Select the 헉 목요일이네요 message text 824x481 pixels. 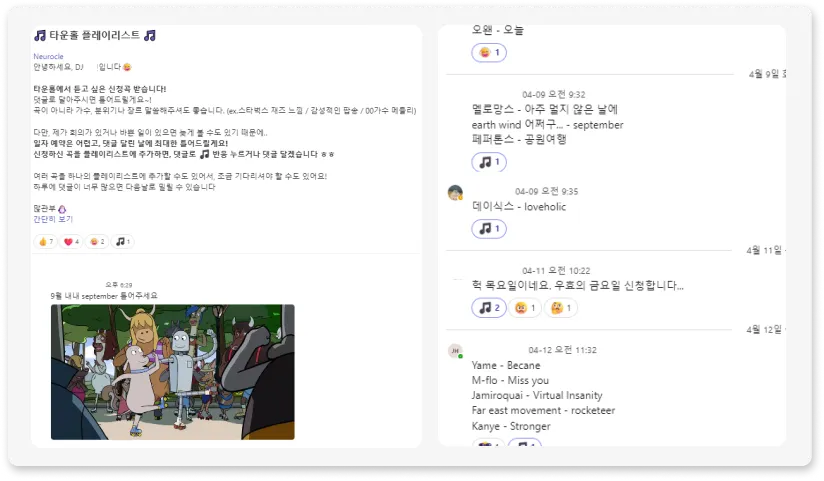(x=578, y=285)
